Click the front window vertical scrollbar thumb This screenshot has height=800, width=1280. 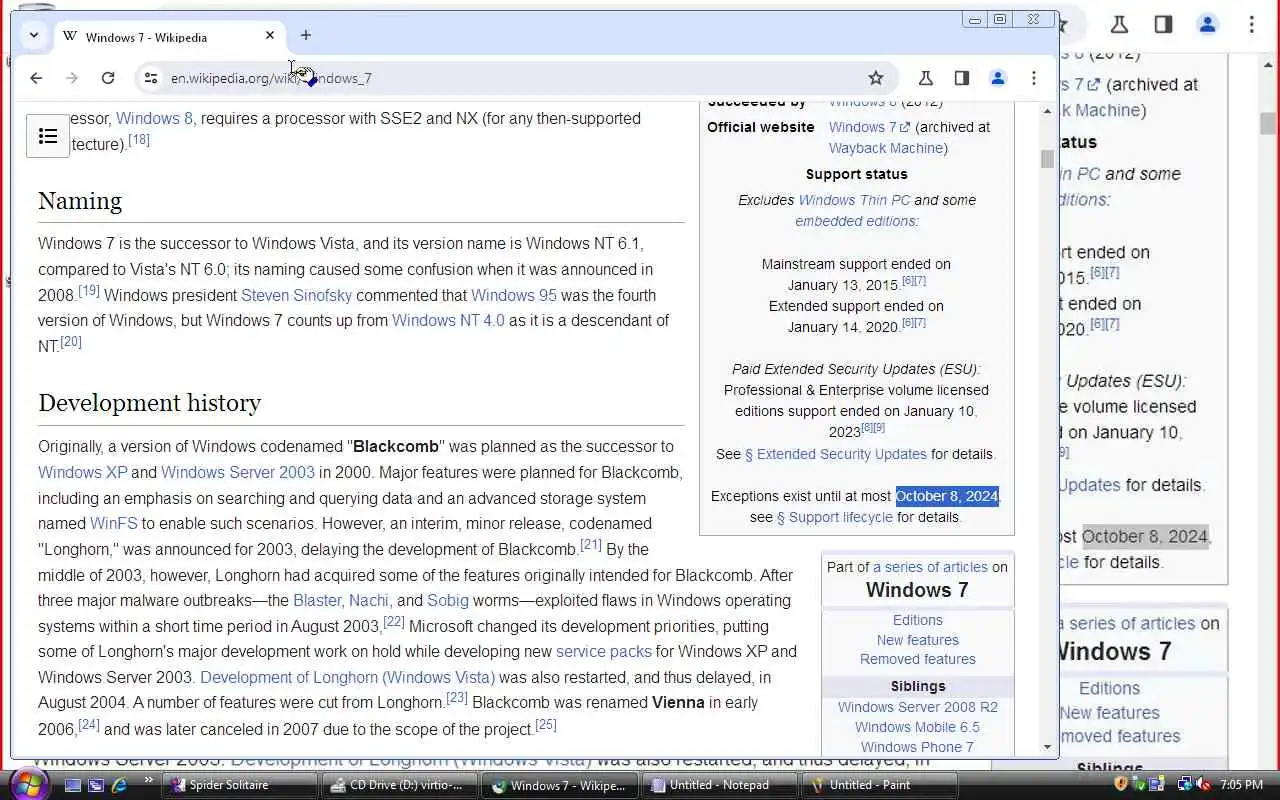(1047, 159)
